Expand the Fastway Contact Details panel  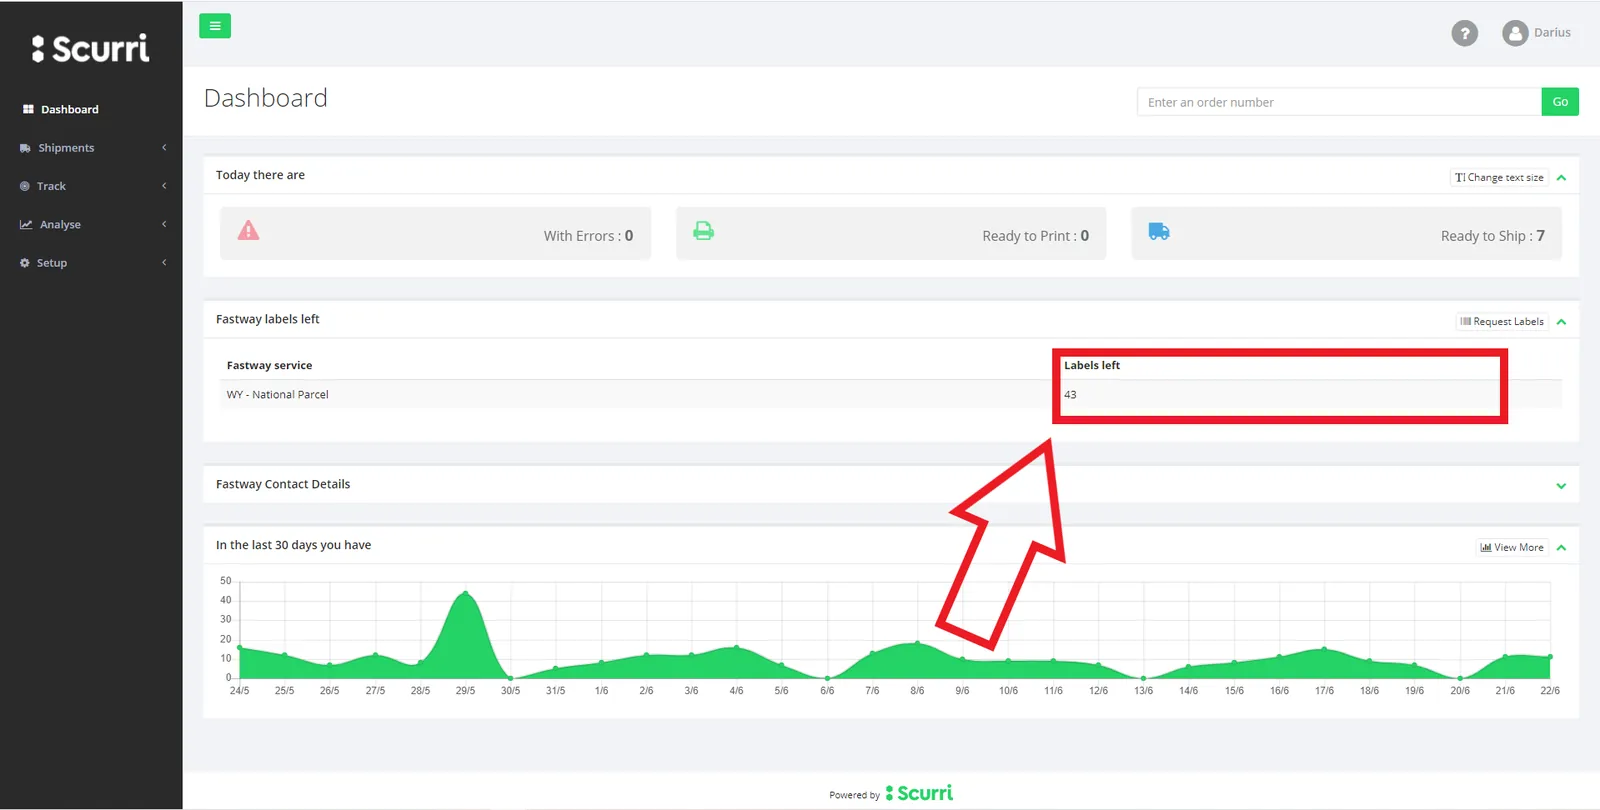click(1561, 486)
